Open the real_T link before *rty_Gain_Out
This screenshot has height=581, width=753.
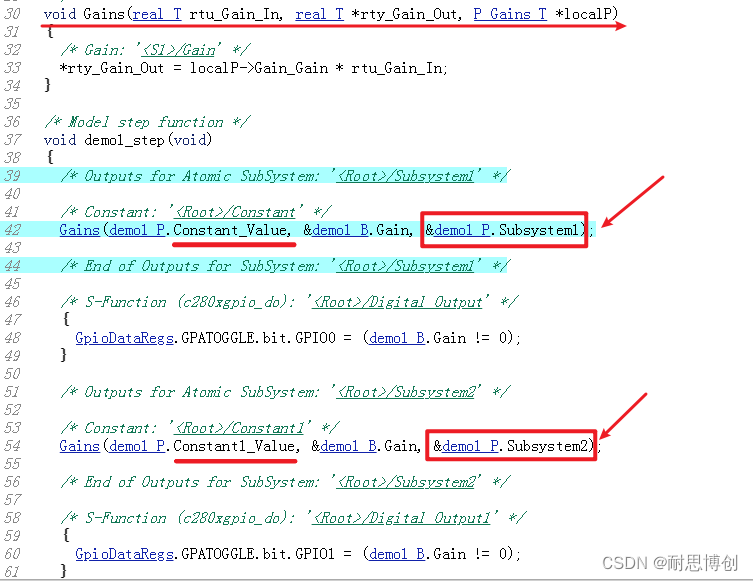point(319,14)
